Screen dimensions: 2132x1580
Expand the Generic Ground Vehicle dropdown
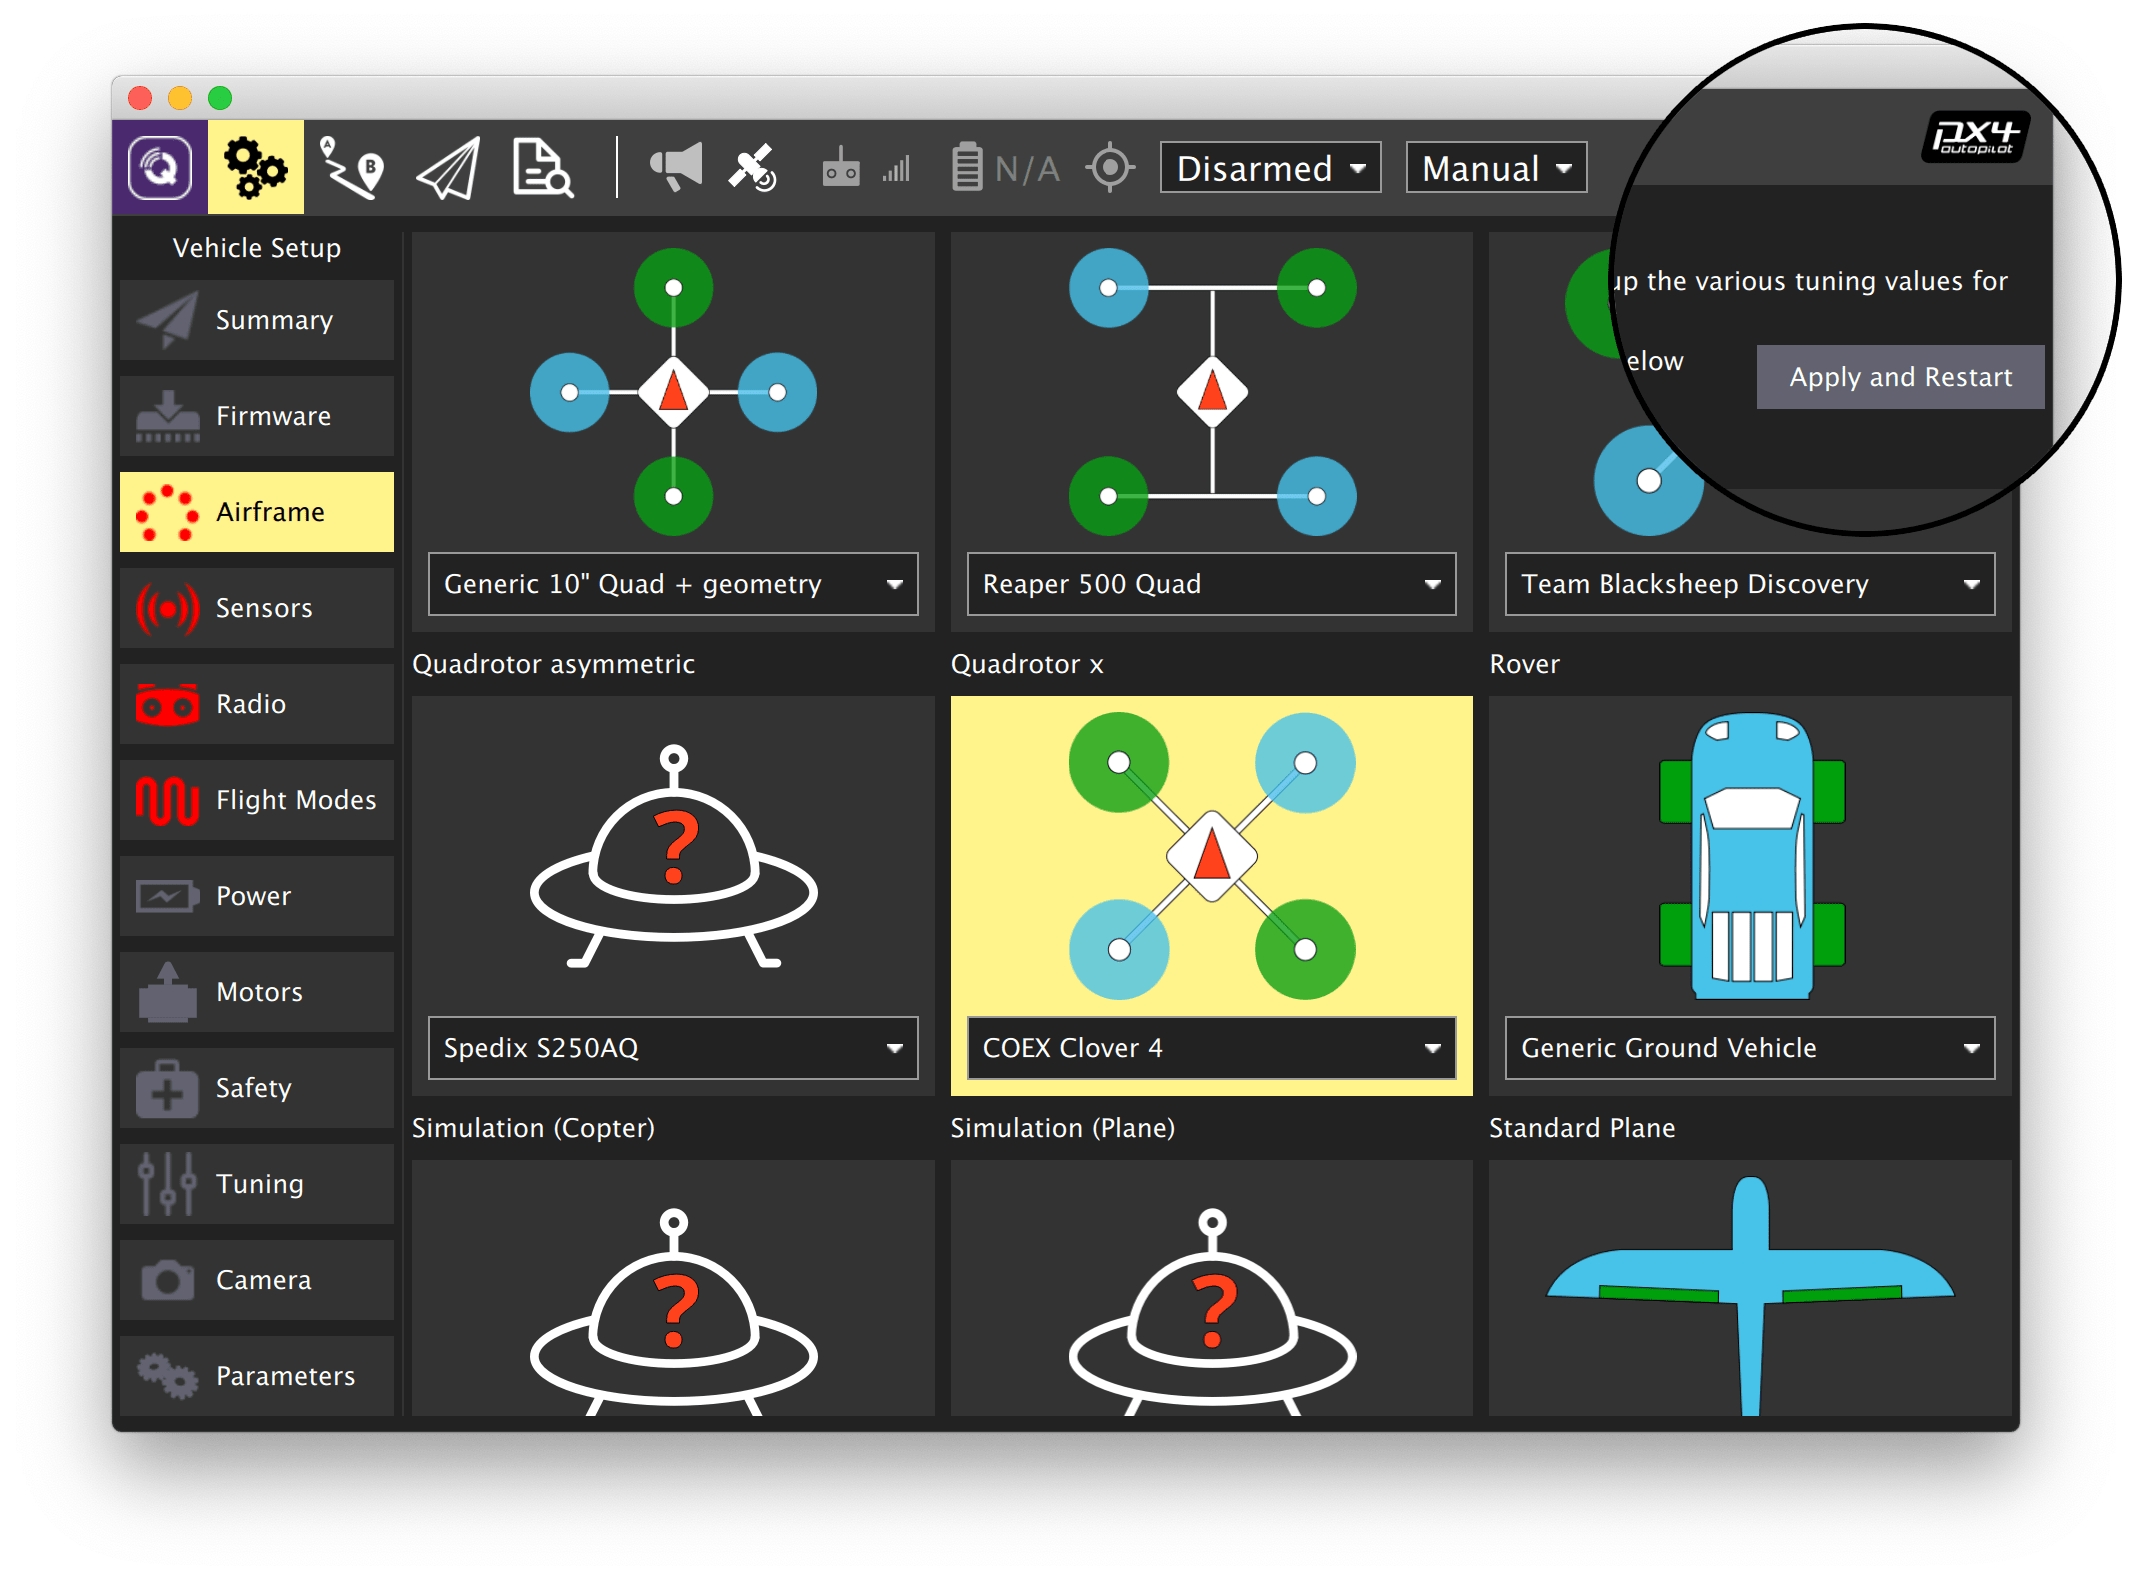click(1749, 1048)
